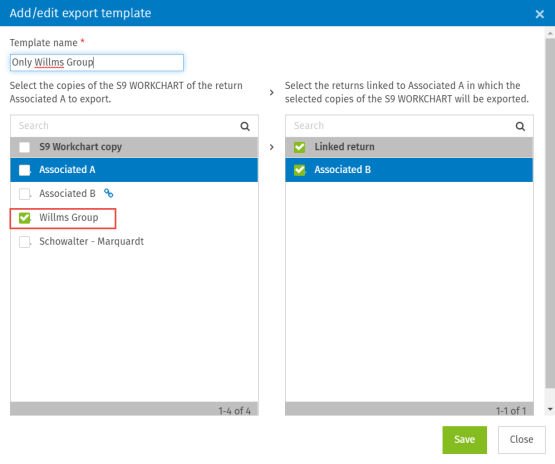Screen dimensions: 555x464
Task: Select the Schowalter - Marquardt row
Action: [x=134, y=242]
